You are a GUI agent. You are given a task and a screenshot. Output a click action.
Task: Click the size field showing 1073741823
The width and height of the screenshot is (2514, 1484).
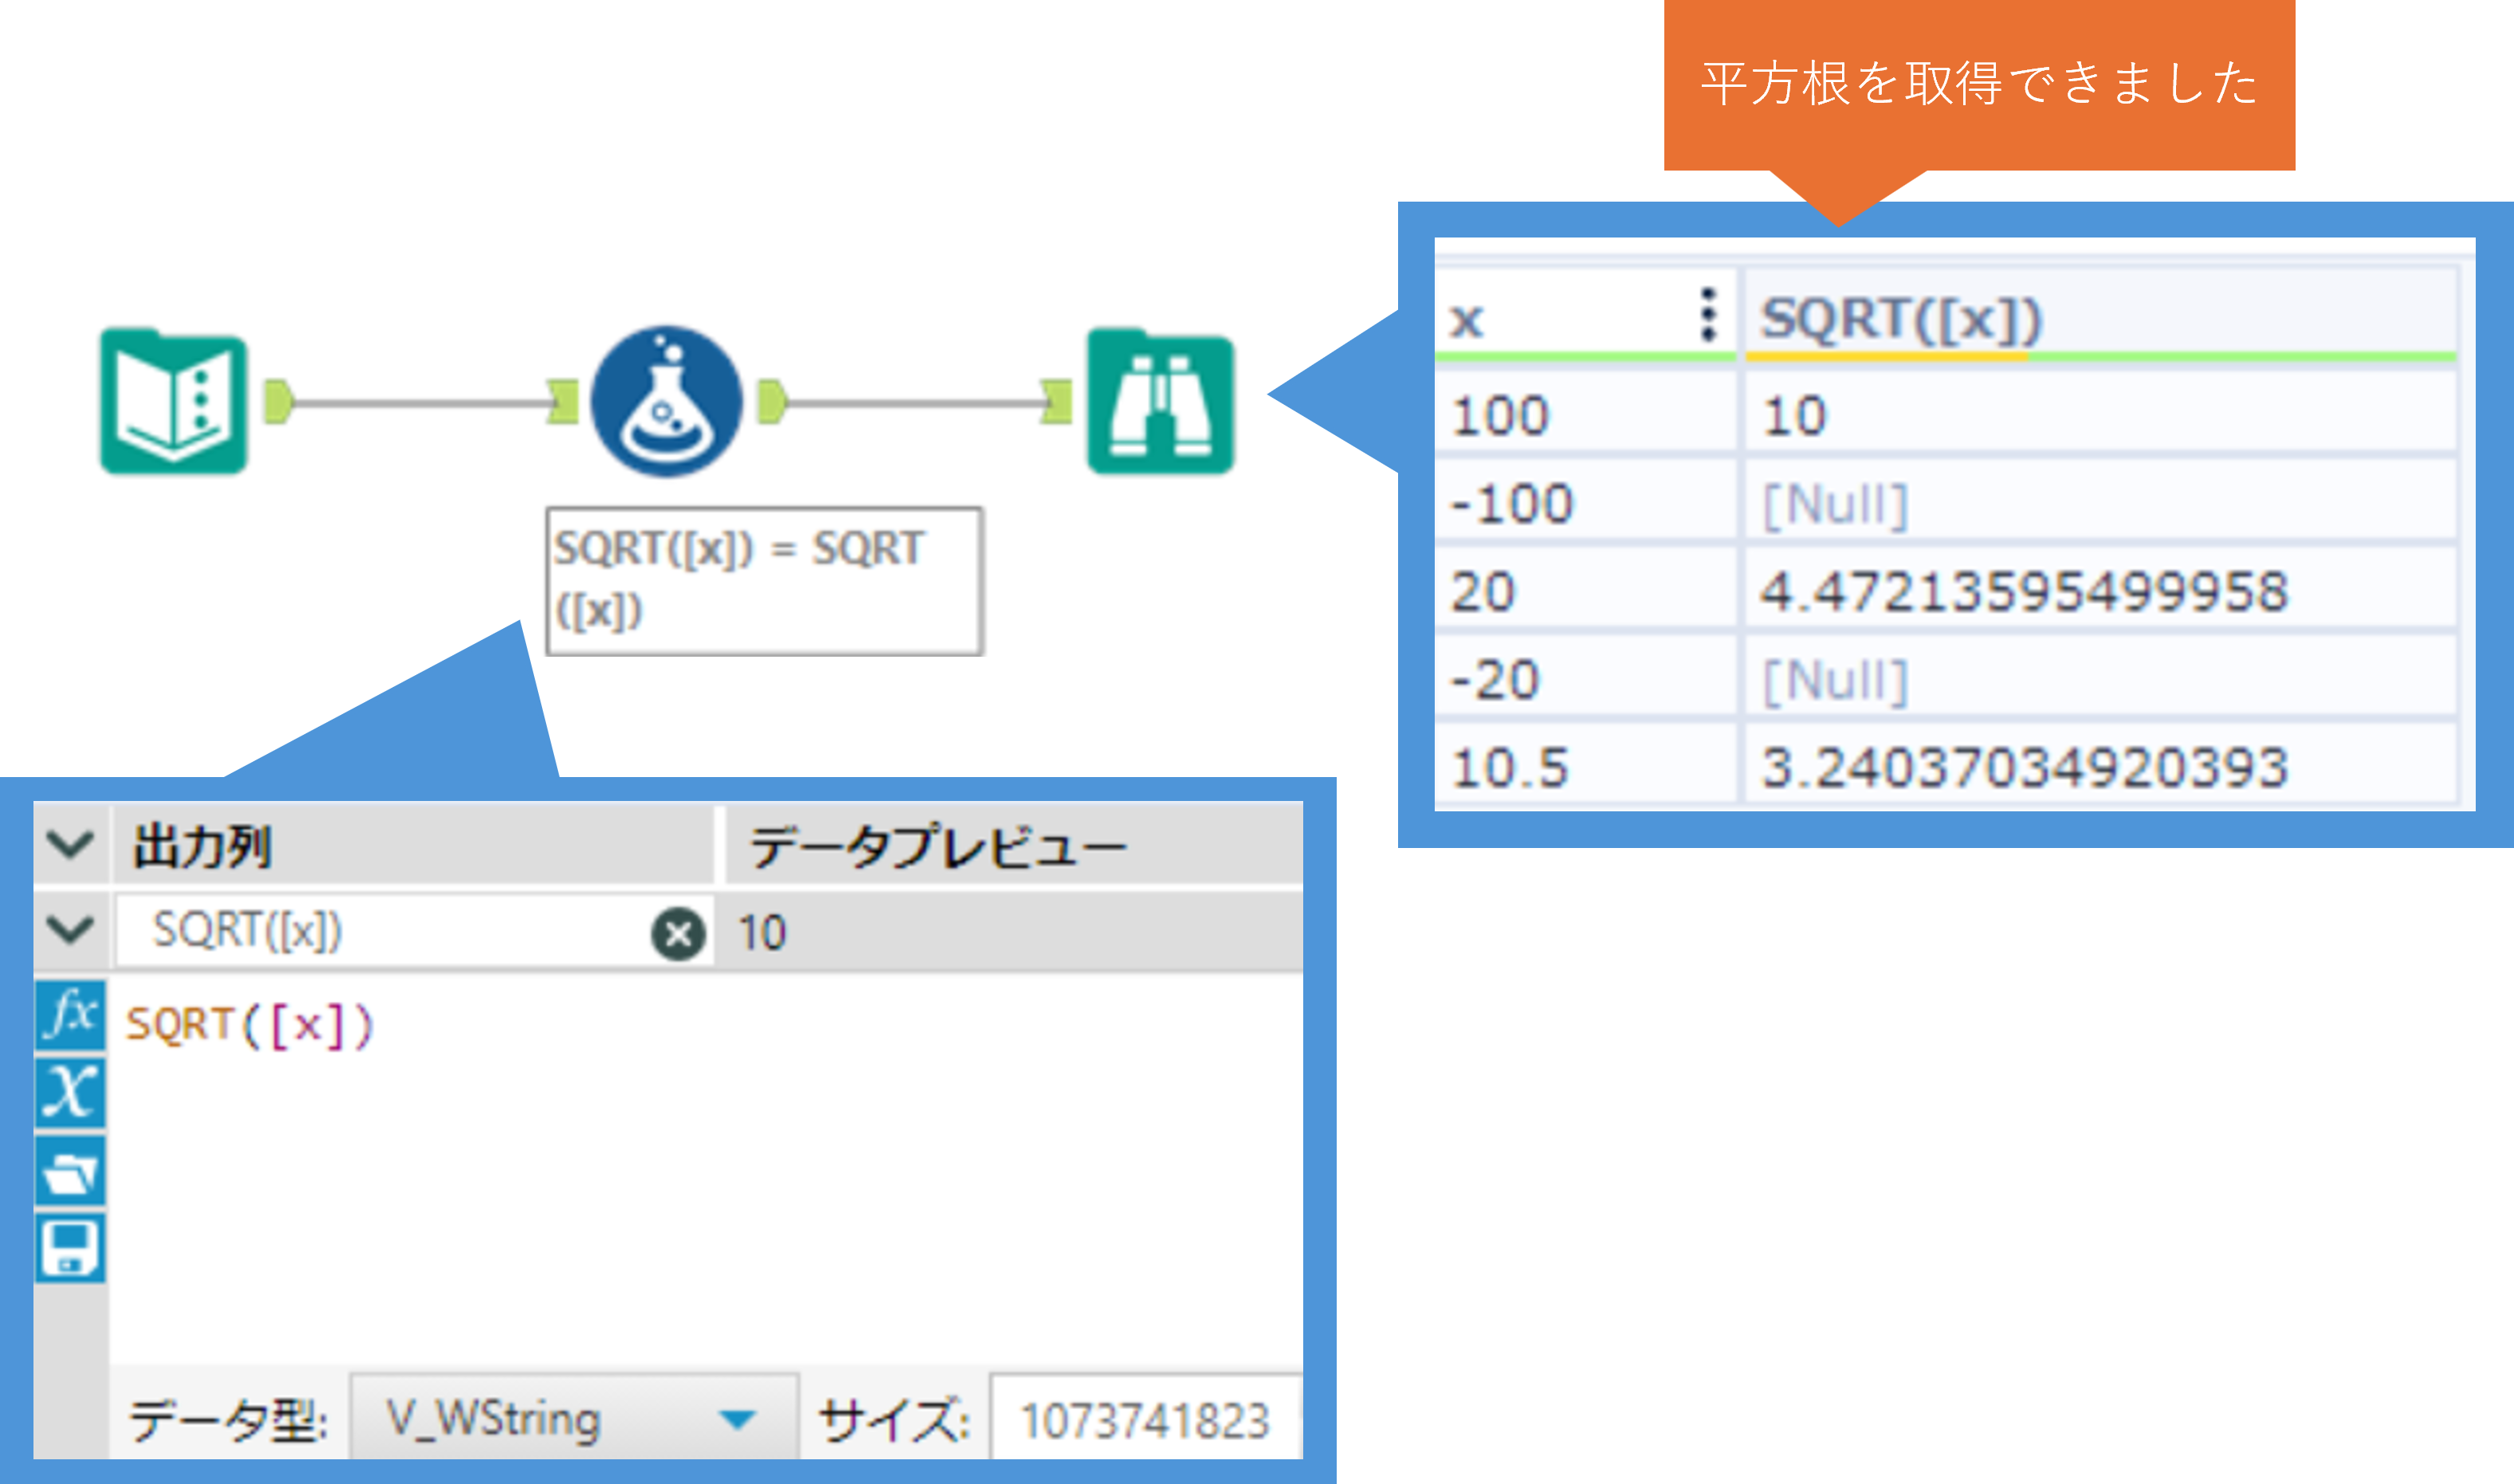[x=1144, y=1421]
